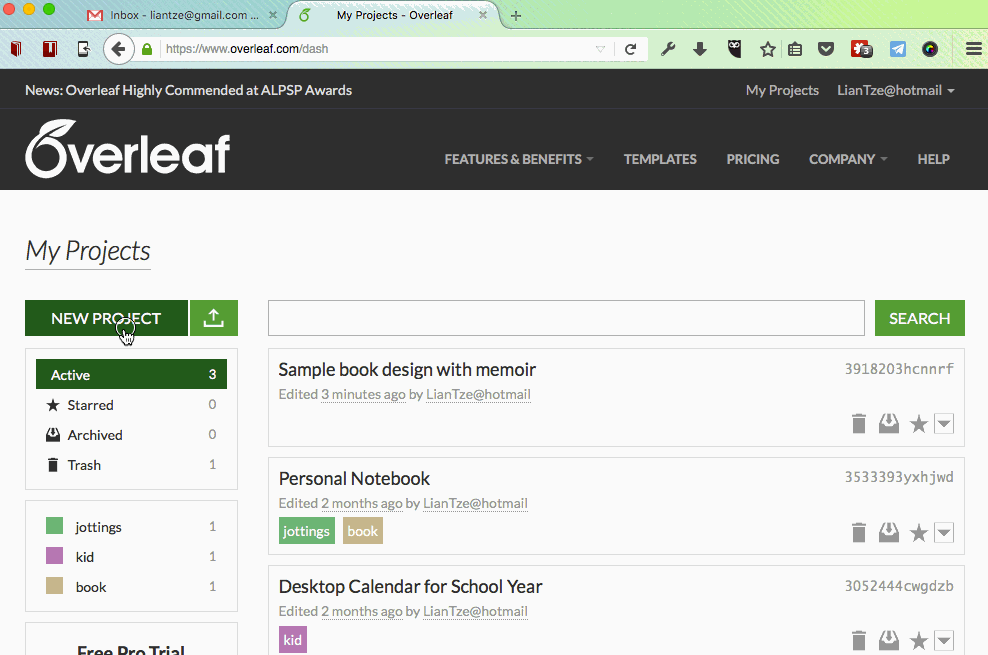
Task: Click book tag on Personal Notebook
Action: coord(362,531)
